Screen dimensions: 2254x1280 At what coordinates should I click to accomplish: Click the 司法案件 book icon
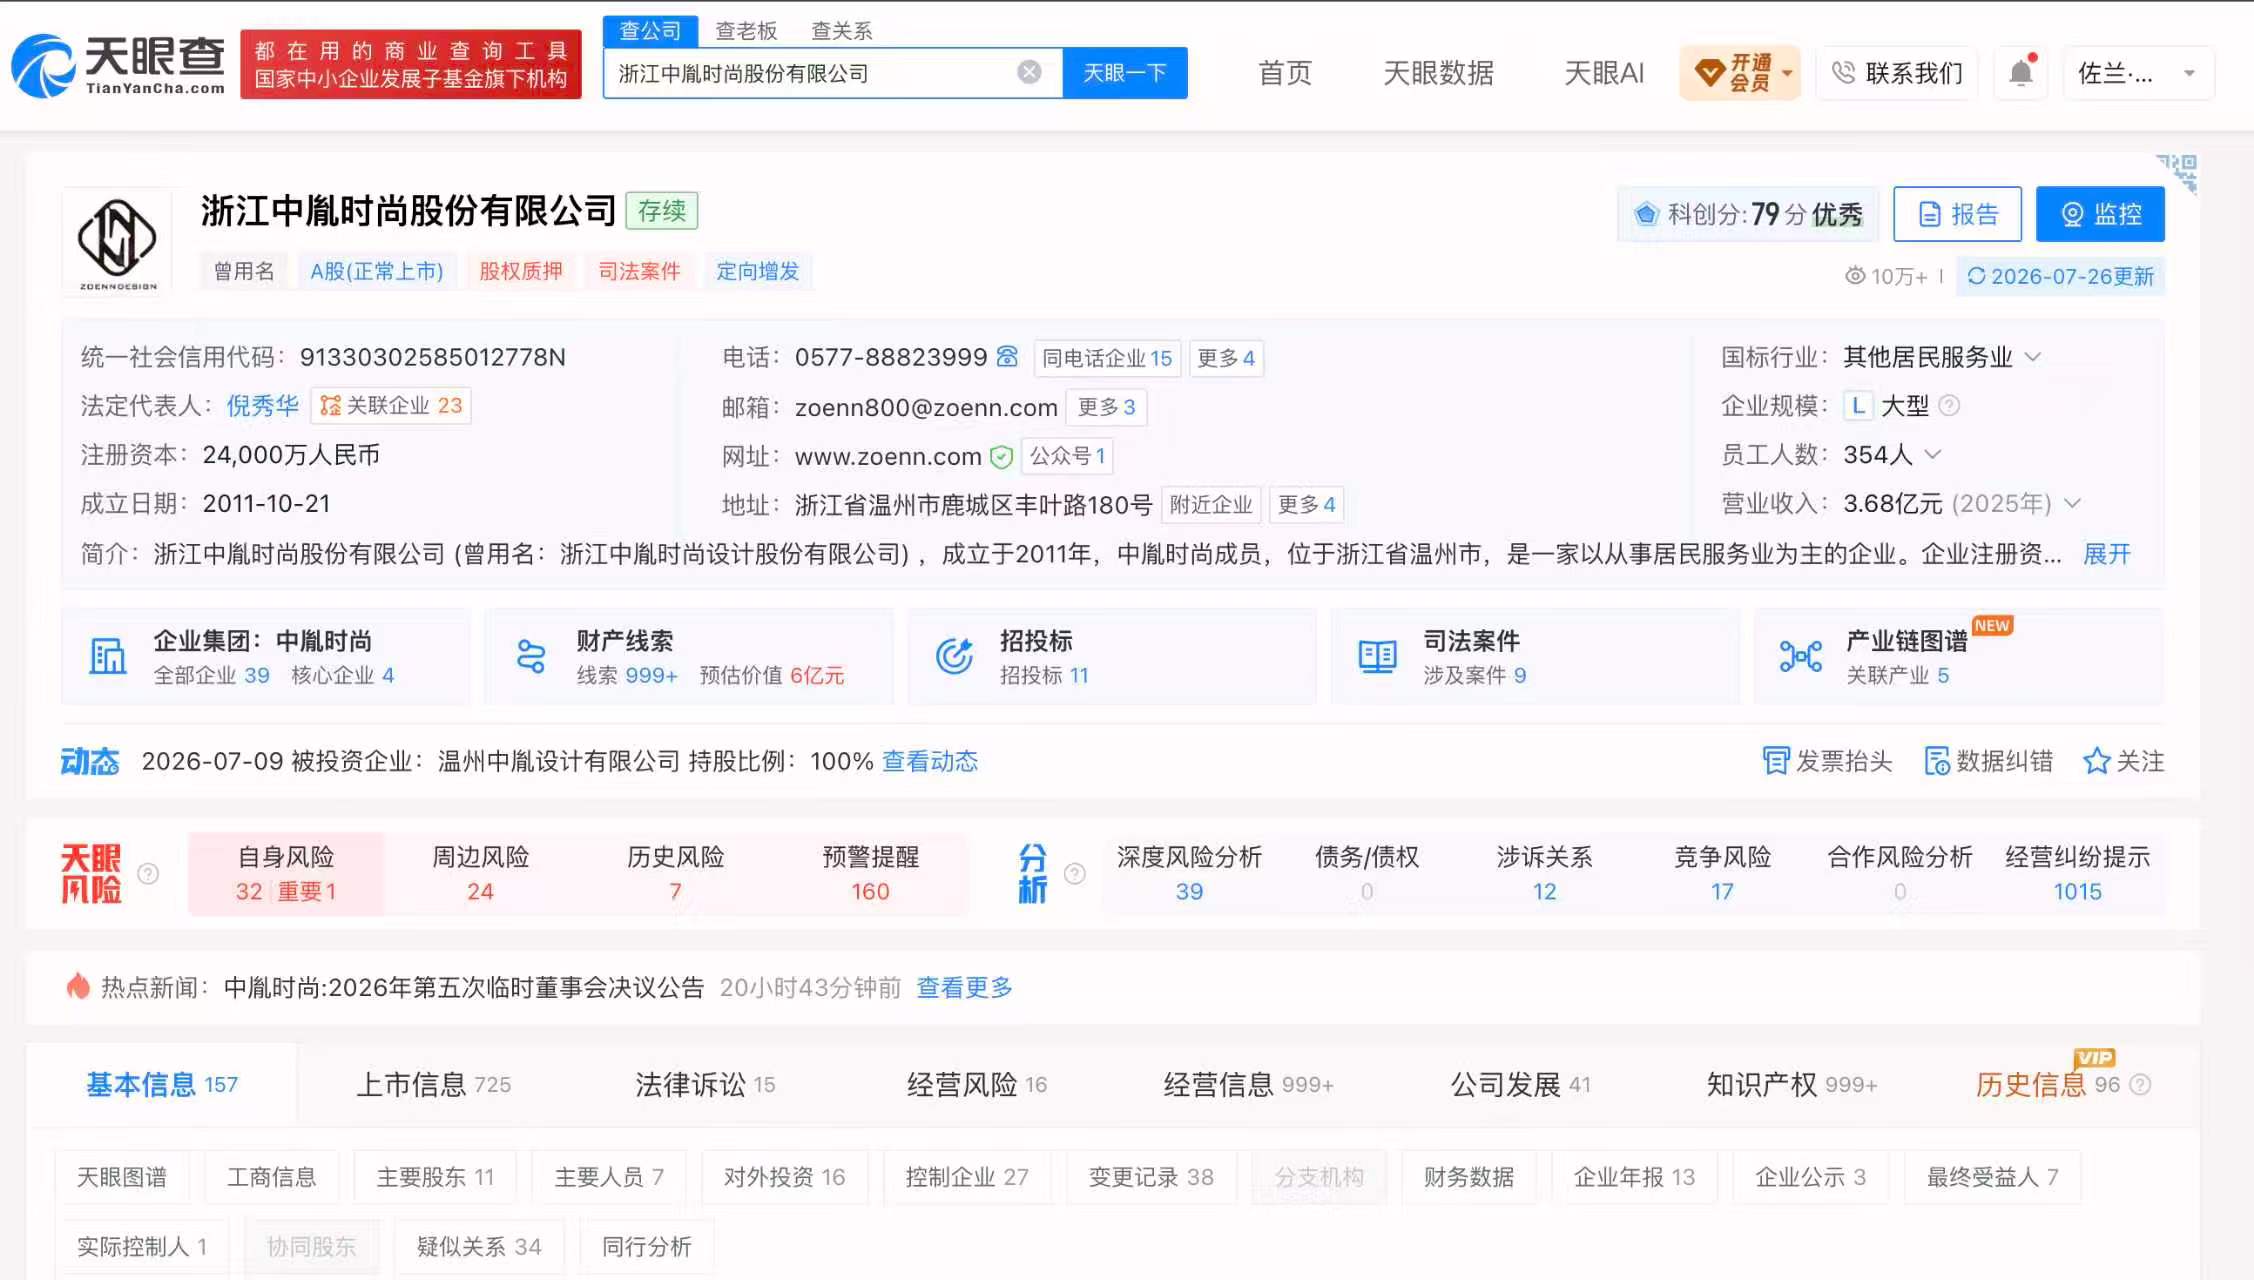[1377, 656]
